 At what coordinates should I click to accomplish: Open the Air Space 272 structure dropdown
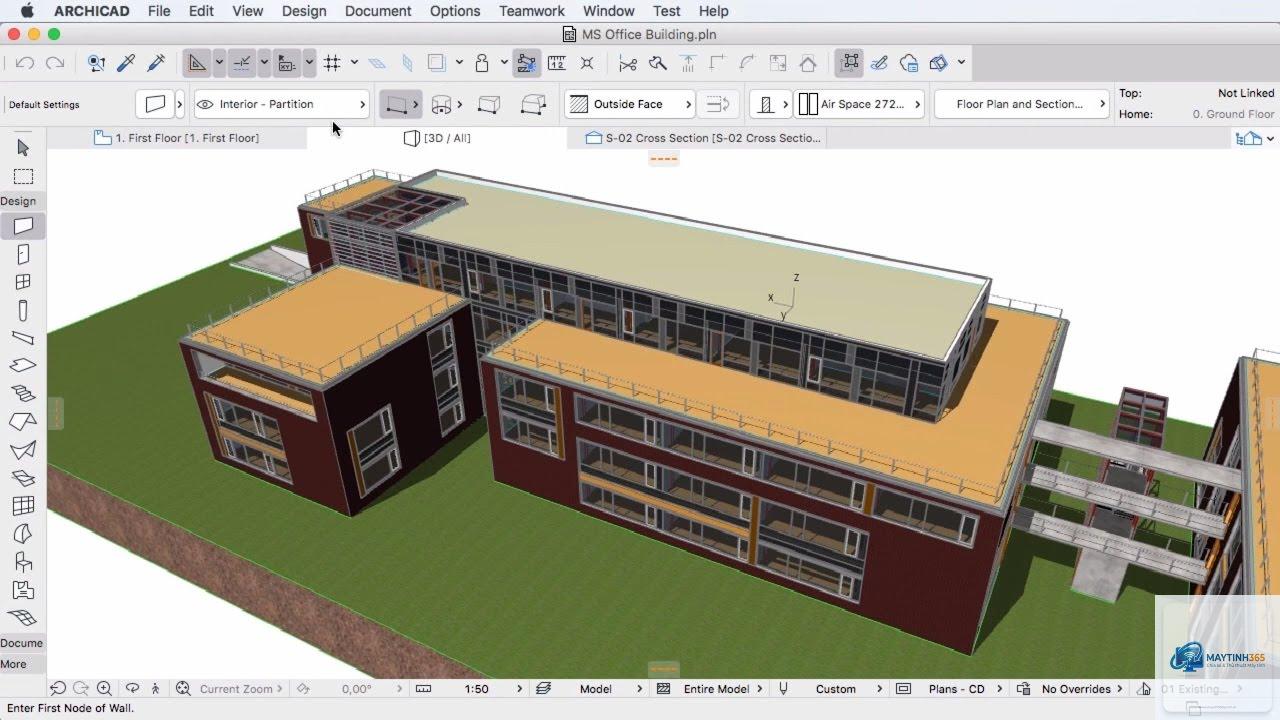click(x=860, y=104)
